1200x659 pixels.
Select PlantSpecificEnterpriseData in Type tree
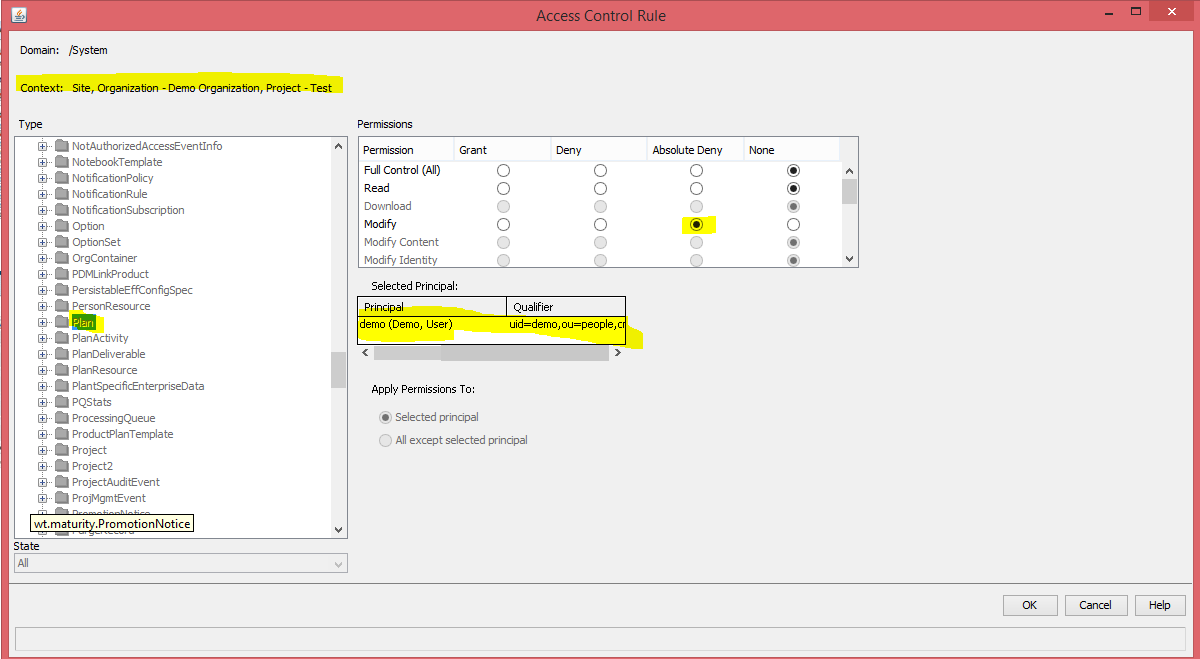(138, 386)
